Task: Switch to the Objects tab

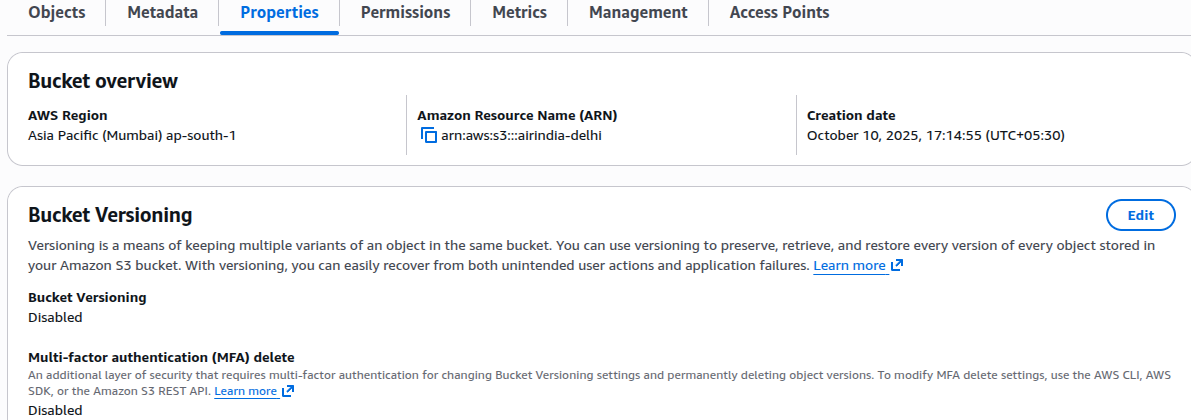Action: tap(57, 13)
